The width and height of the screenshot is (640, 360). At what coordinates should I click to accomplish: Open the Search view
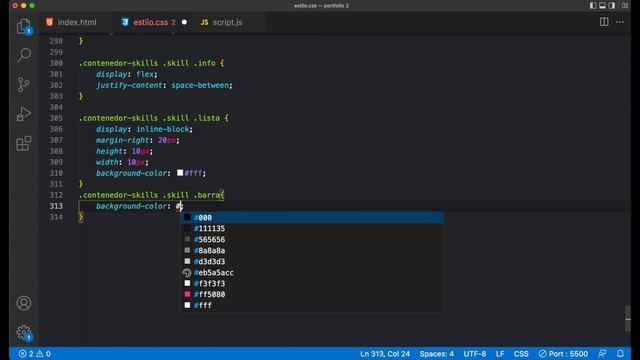[x=24, y=55]
